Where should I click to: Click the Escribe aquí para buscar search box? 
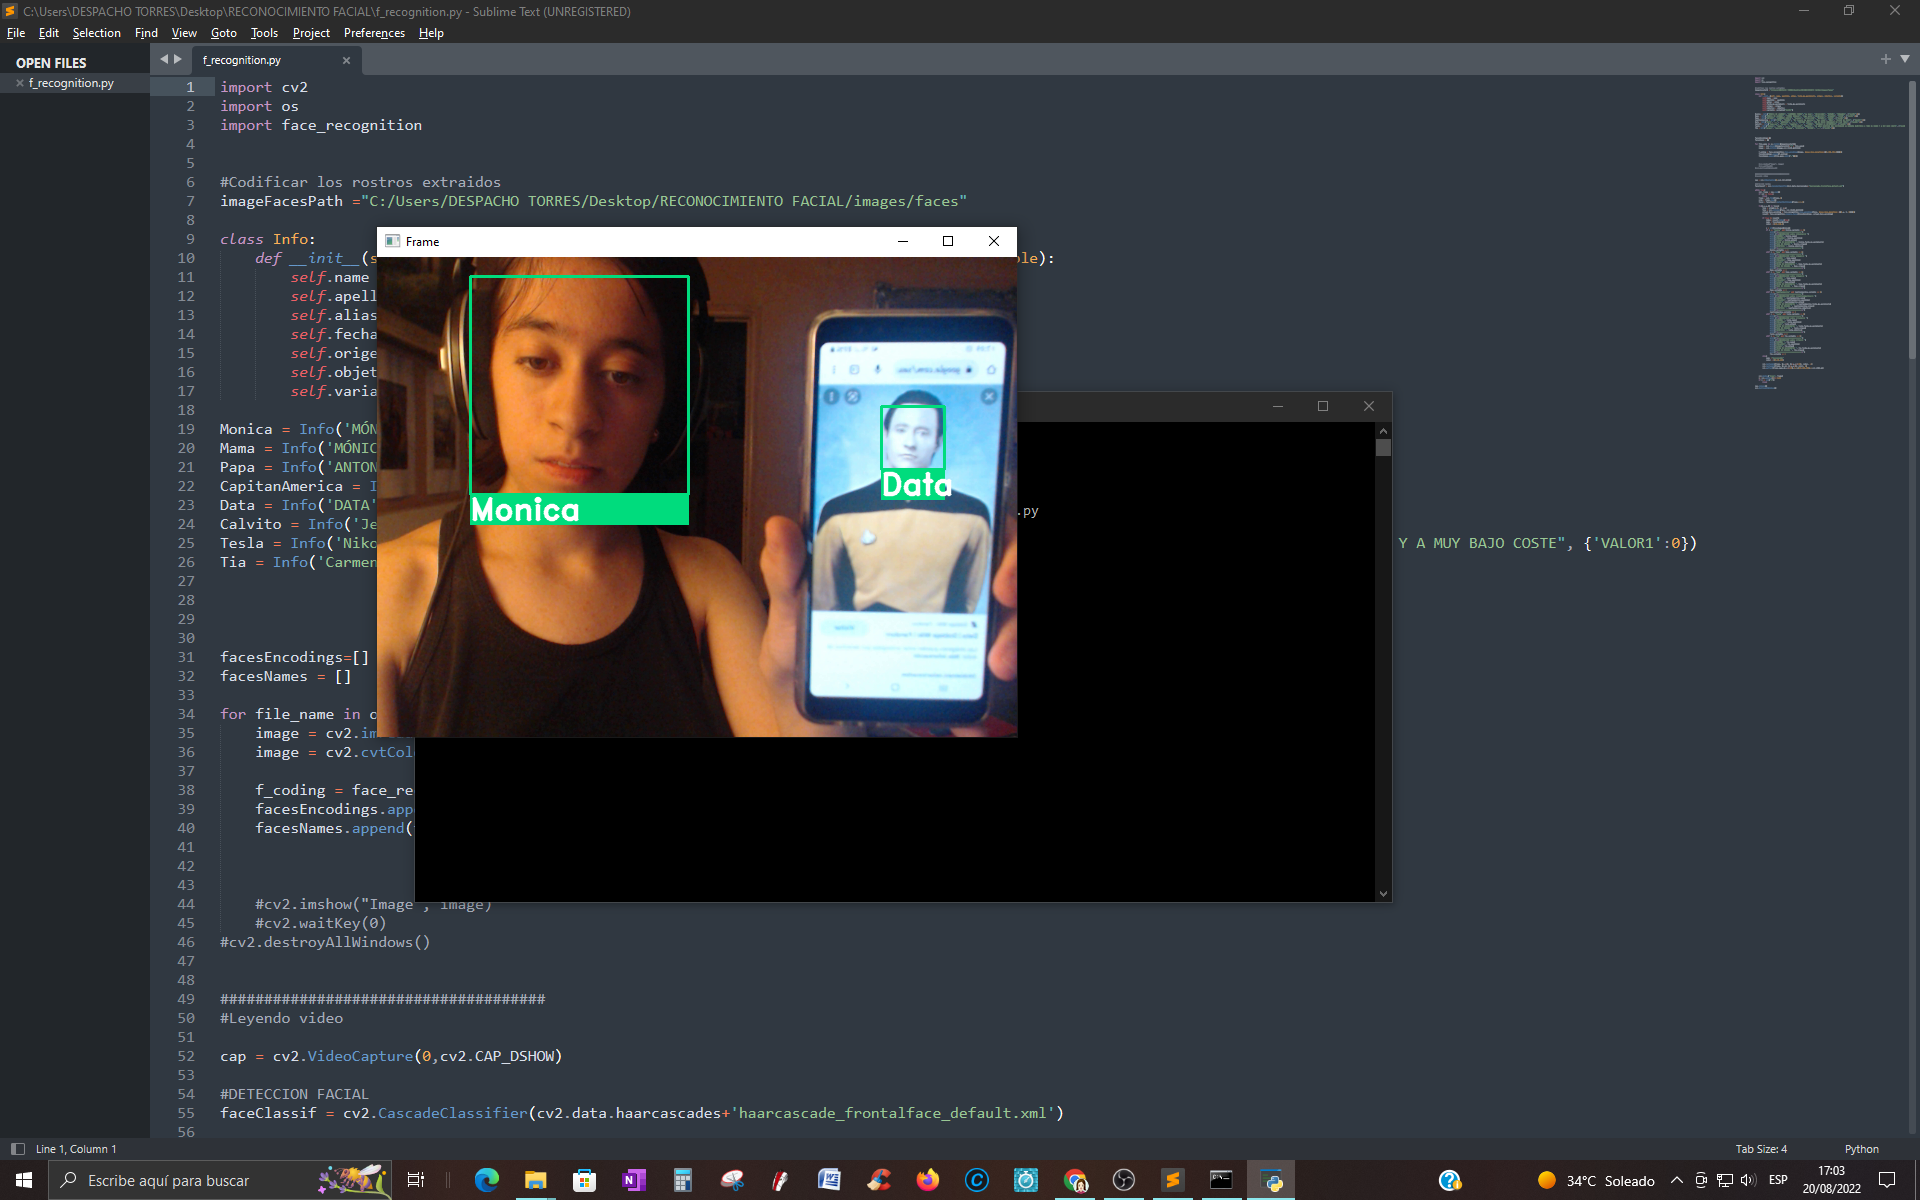tap(200, 1181)
